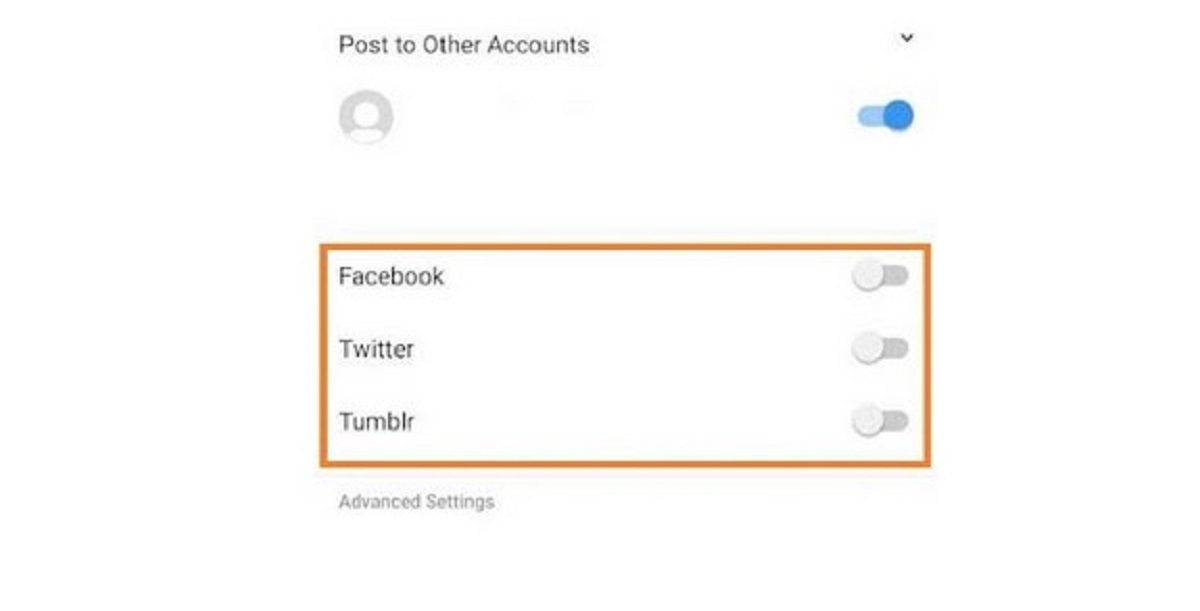Select the Twitter label text
Viewport: 1200px width, 611px height.
coord(376,350)
